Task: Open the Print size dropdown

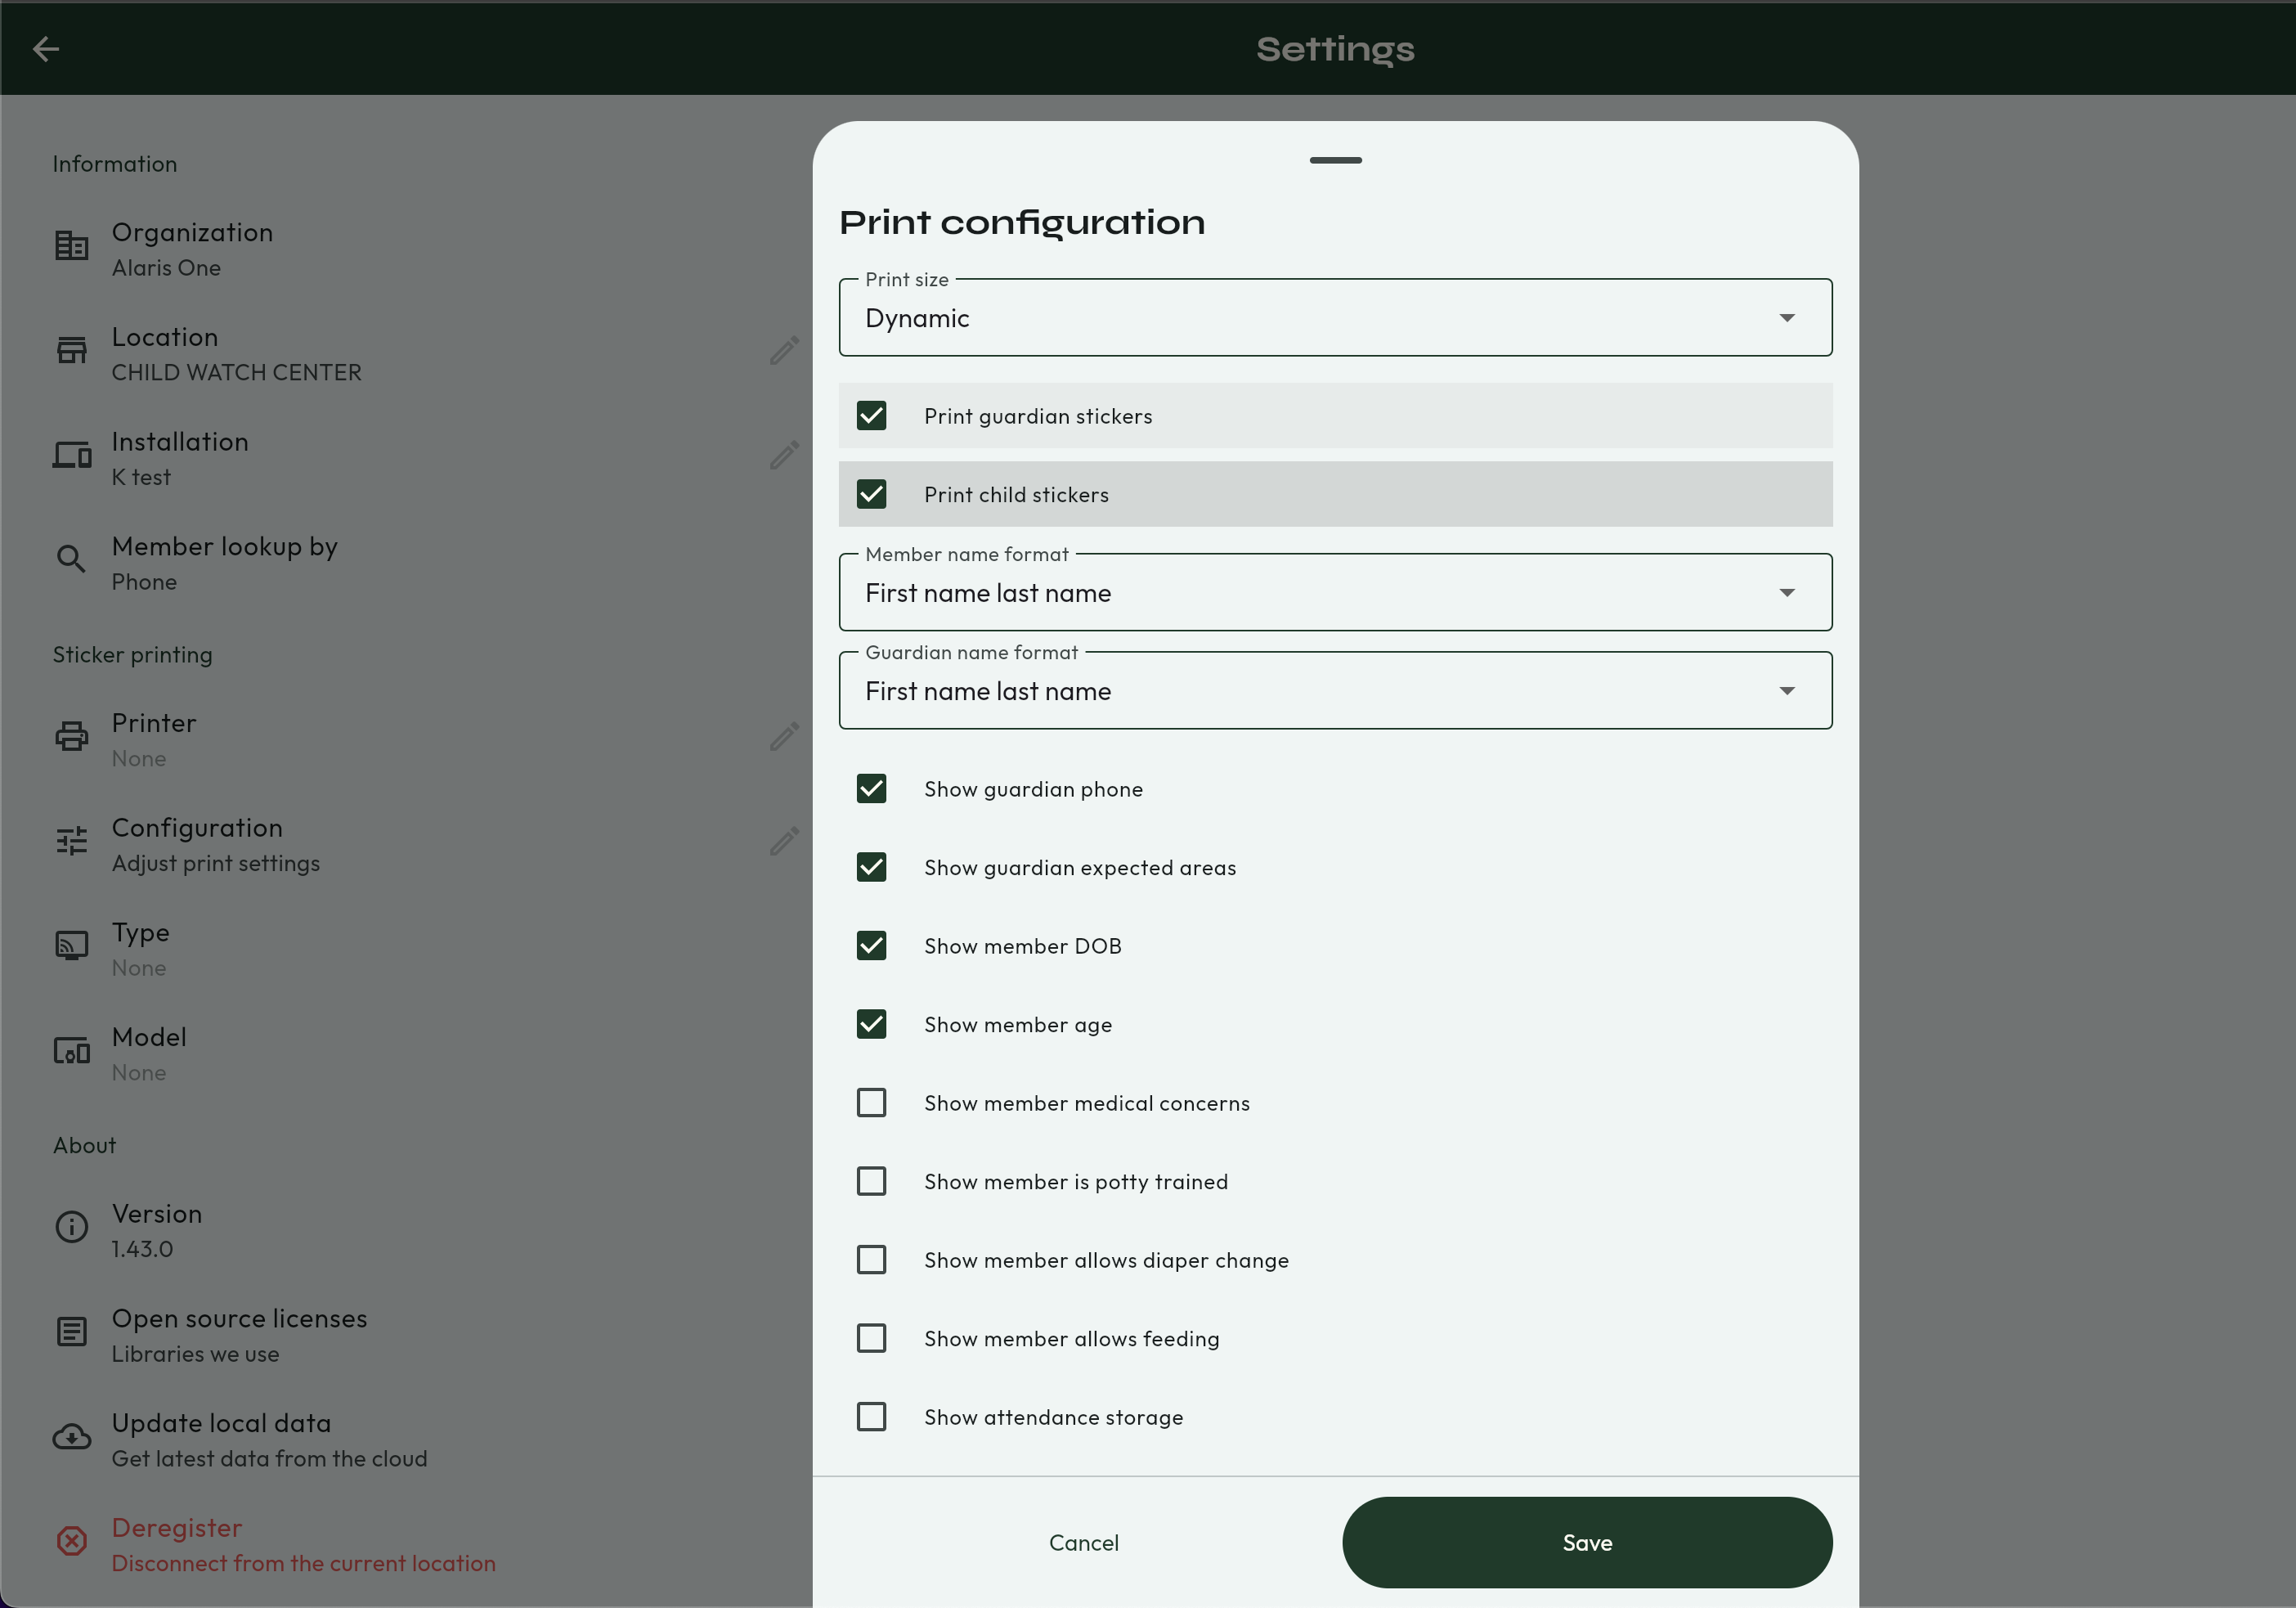Action: point(1335,318)
